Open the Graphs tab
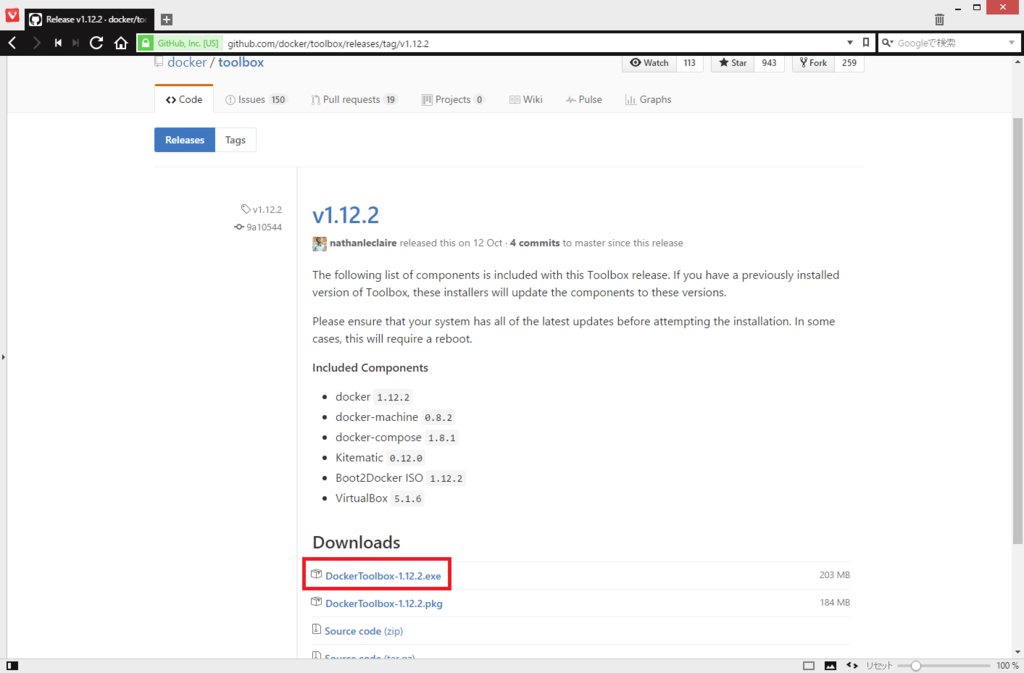1024x673 pixels. click(648, 99)
